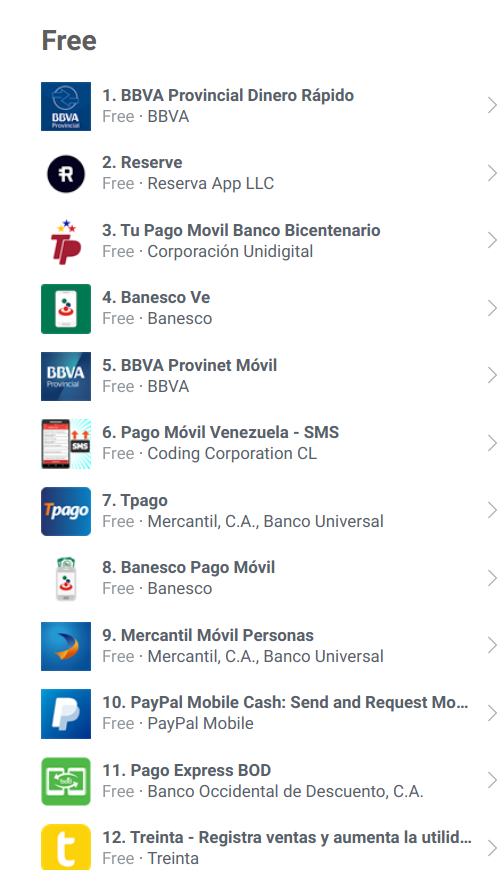
Task: Select the Tu Pago Movil TP icon
Action: coord(65,241)
